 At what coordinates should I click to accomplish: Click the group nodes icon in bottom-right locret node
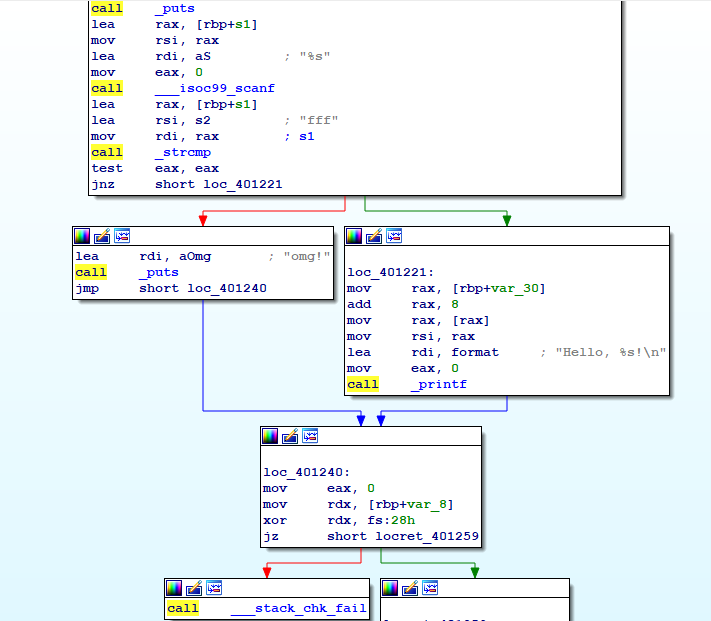click(x=430, y=588)
